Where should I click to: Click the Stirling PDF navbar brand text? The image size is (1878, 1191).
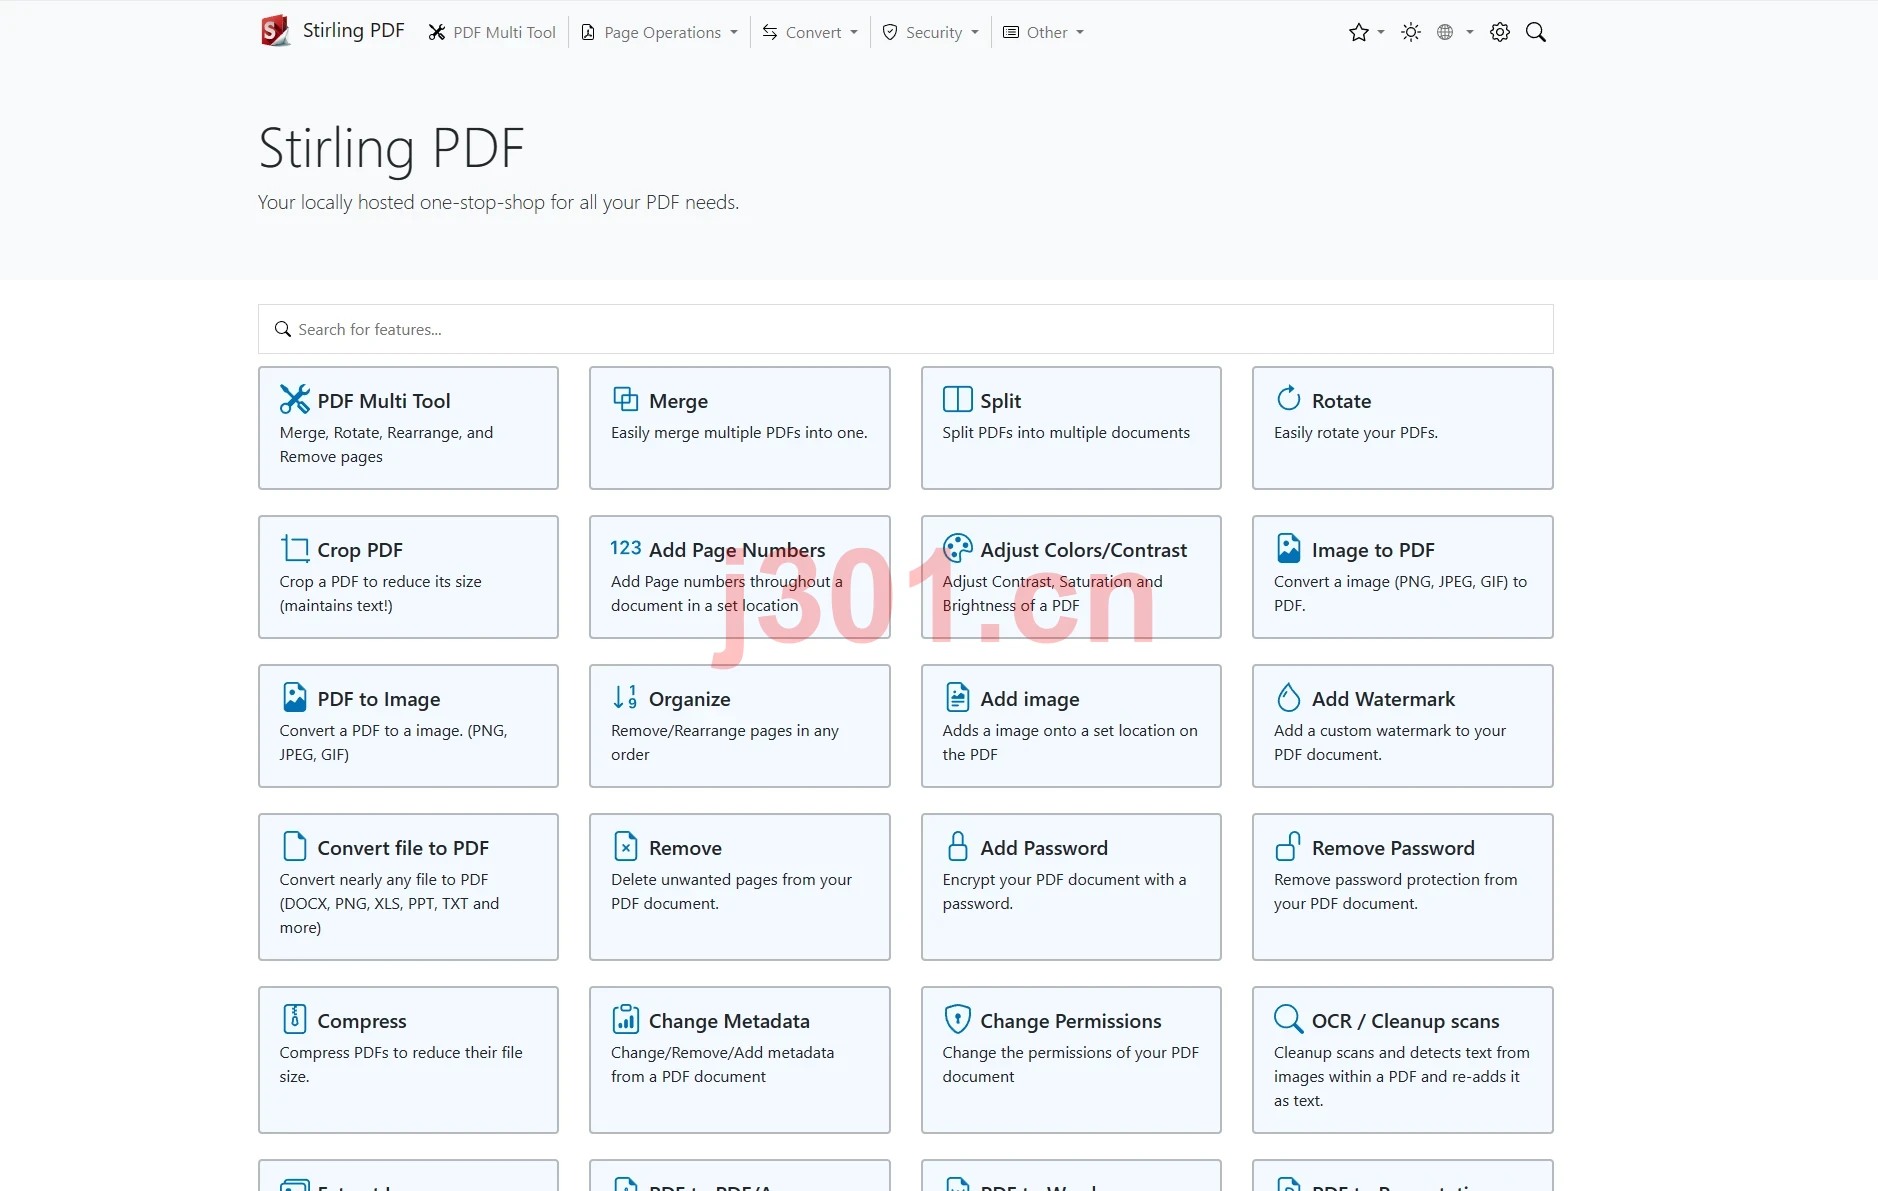pyautogui.click(x=353, y=31)
